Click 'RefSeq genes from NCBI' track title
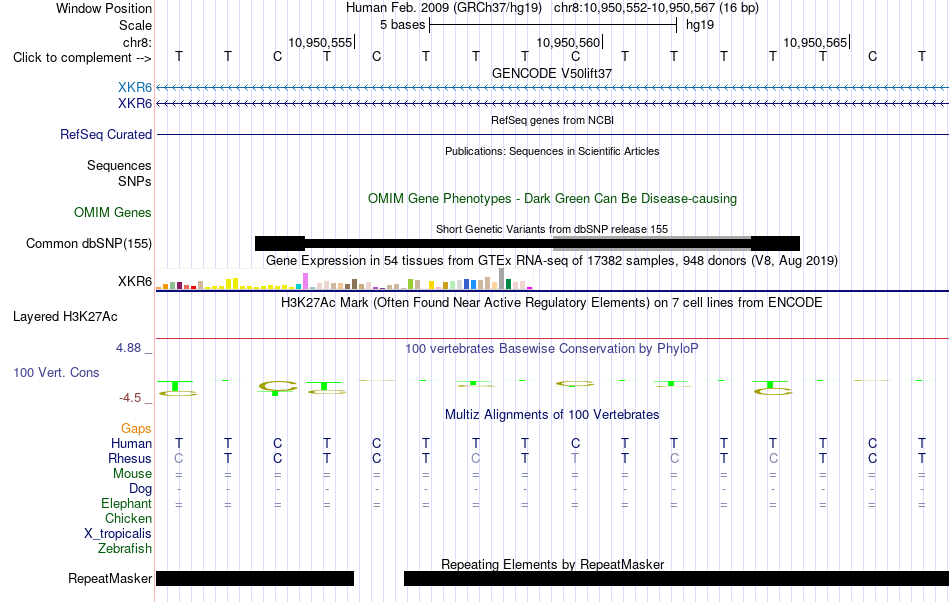Screen dimensions: 950x602 coord(552,120)
